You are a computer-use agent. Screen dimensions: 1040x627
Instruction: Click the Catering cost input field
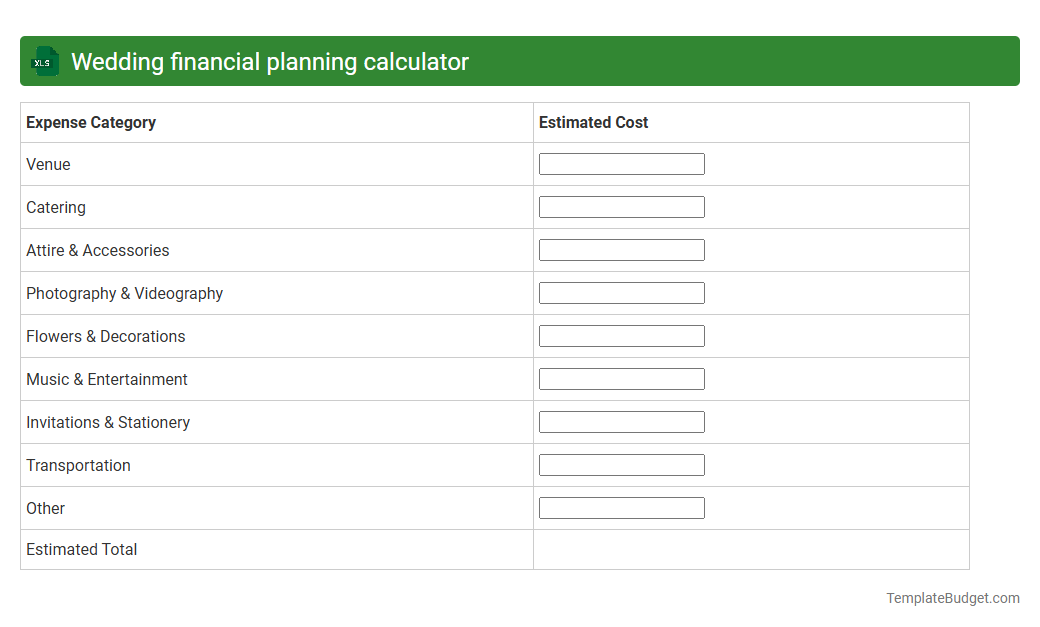tap(621, 206)
